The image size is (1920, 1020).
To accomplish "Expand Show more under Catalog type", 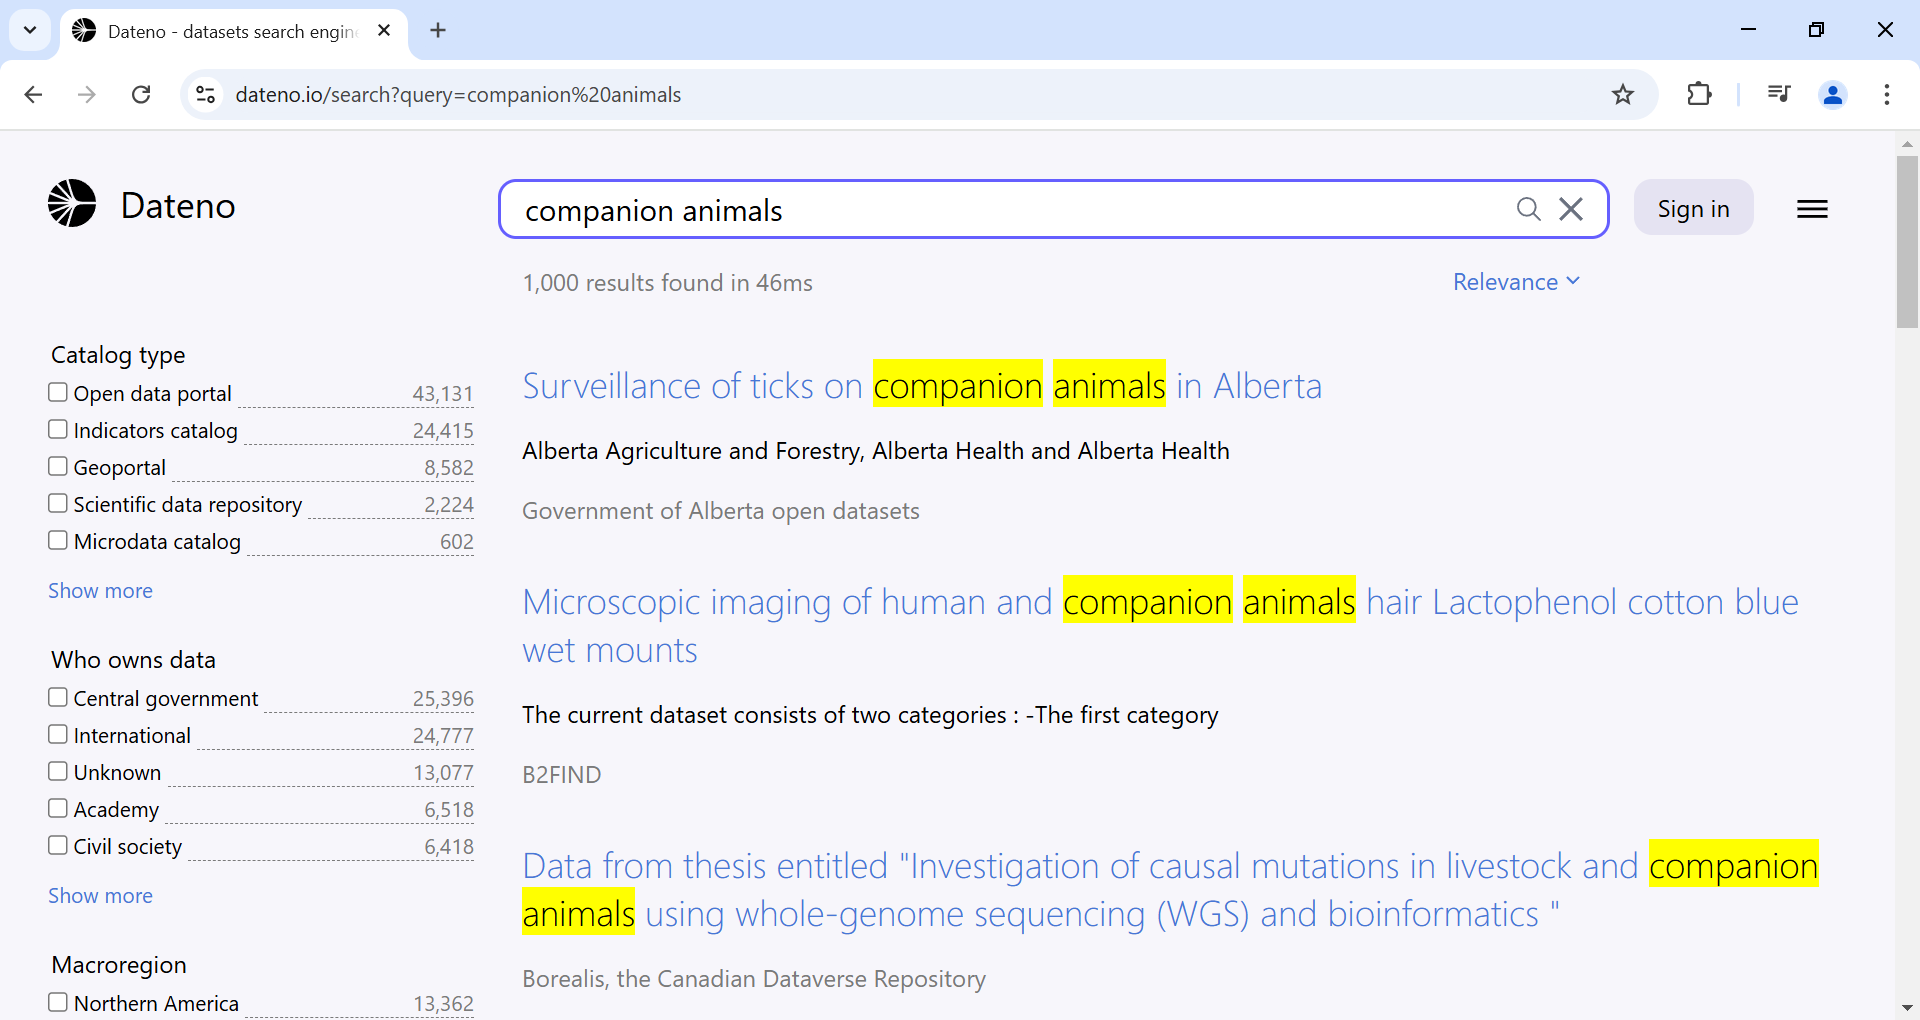I will tap(100, 591).
